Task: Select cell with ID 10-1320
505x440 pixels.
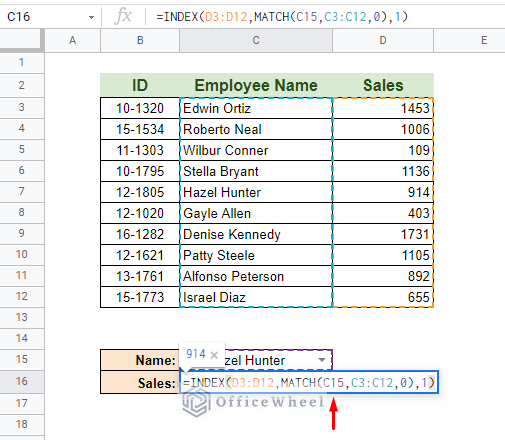Action: coord(140,108)
